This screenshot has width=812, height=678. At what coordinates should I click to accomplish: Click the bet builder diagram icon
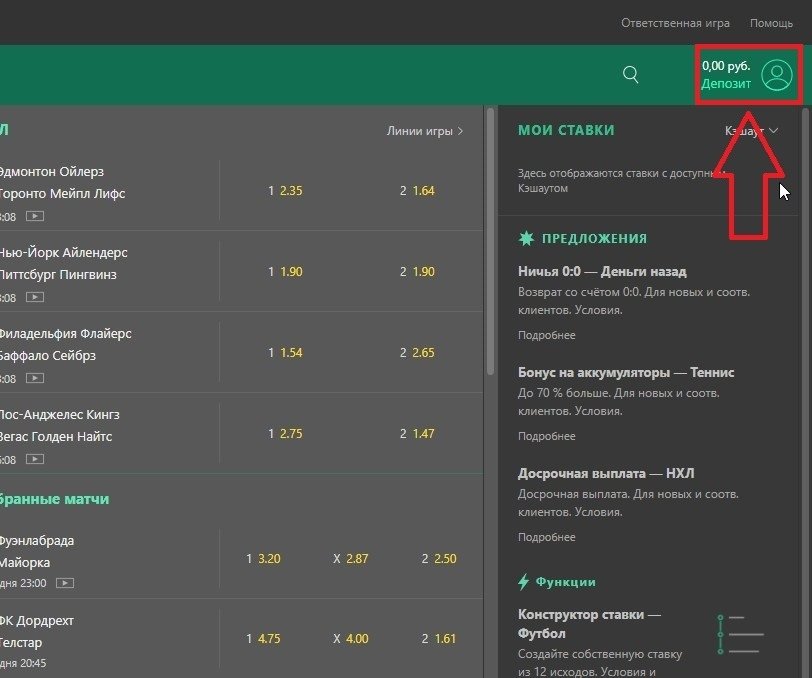(740, 634)
